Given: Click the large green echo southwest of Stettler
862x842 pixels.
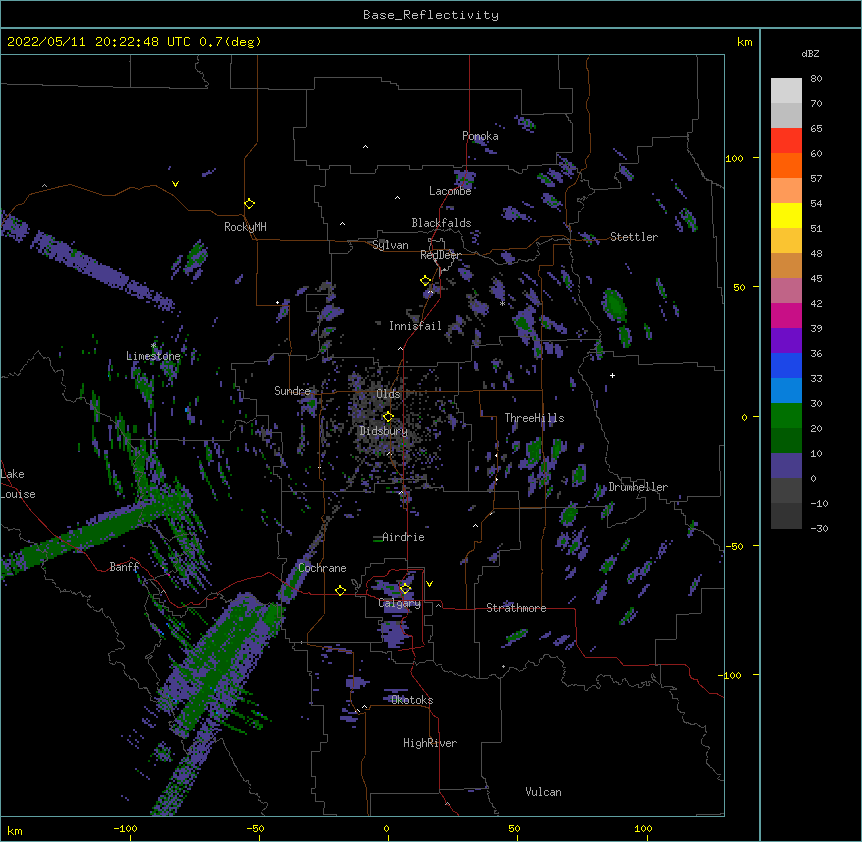Looking at the screenshot, I should point(614,305).
